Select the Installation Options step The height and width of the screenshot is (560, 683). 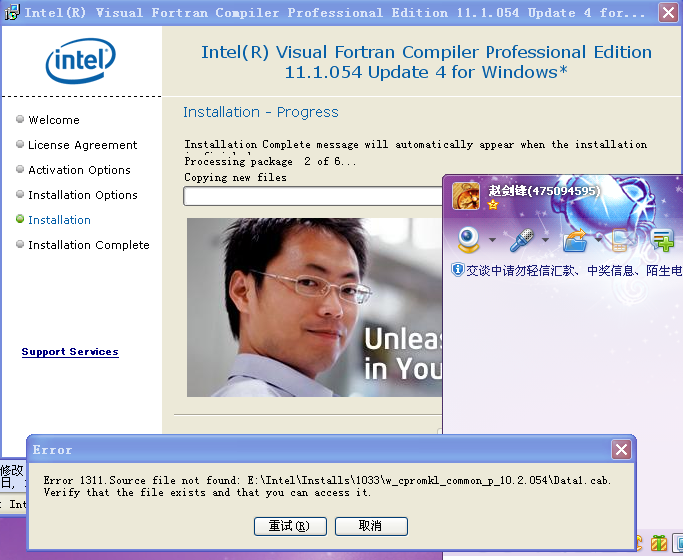83,195
